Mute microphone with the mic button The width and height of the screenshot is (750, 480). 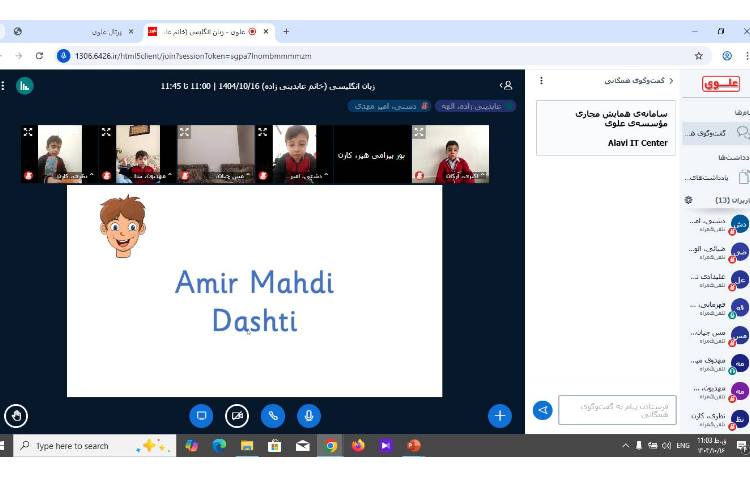click(x=309, y=414)
